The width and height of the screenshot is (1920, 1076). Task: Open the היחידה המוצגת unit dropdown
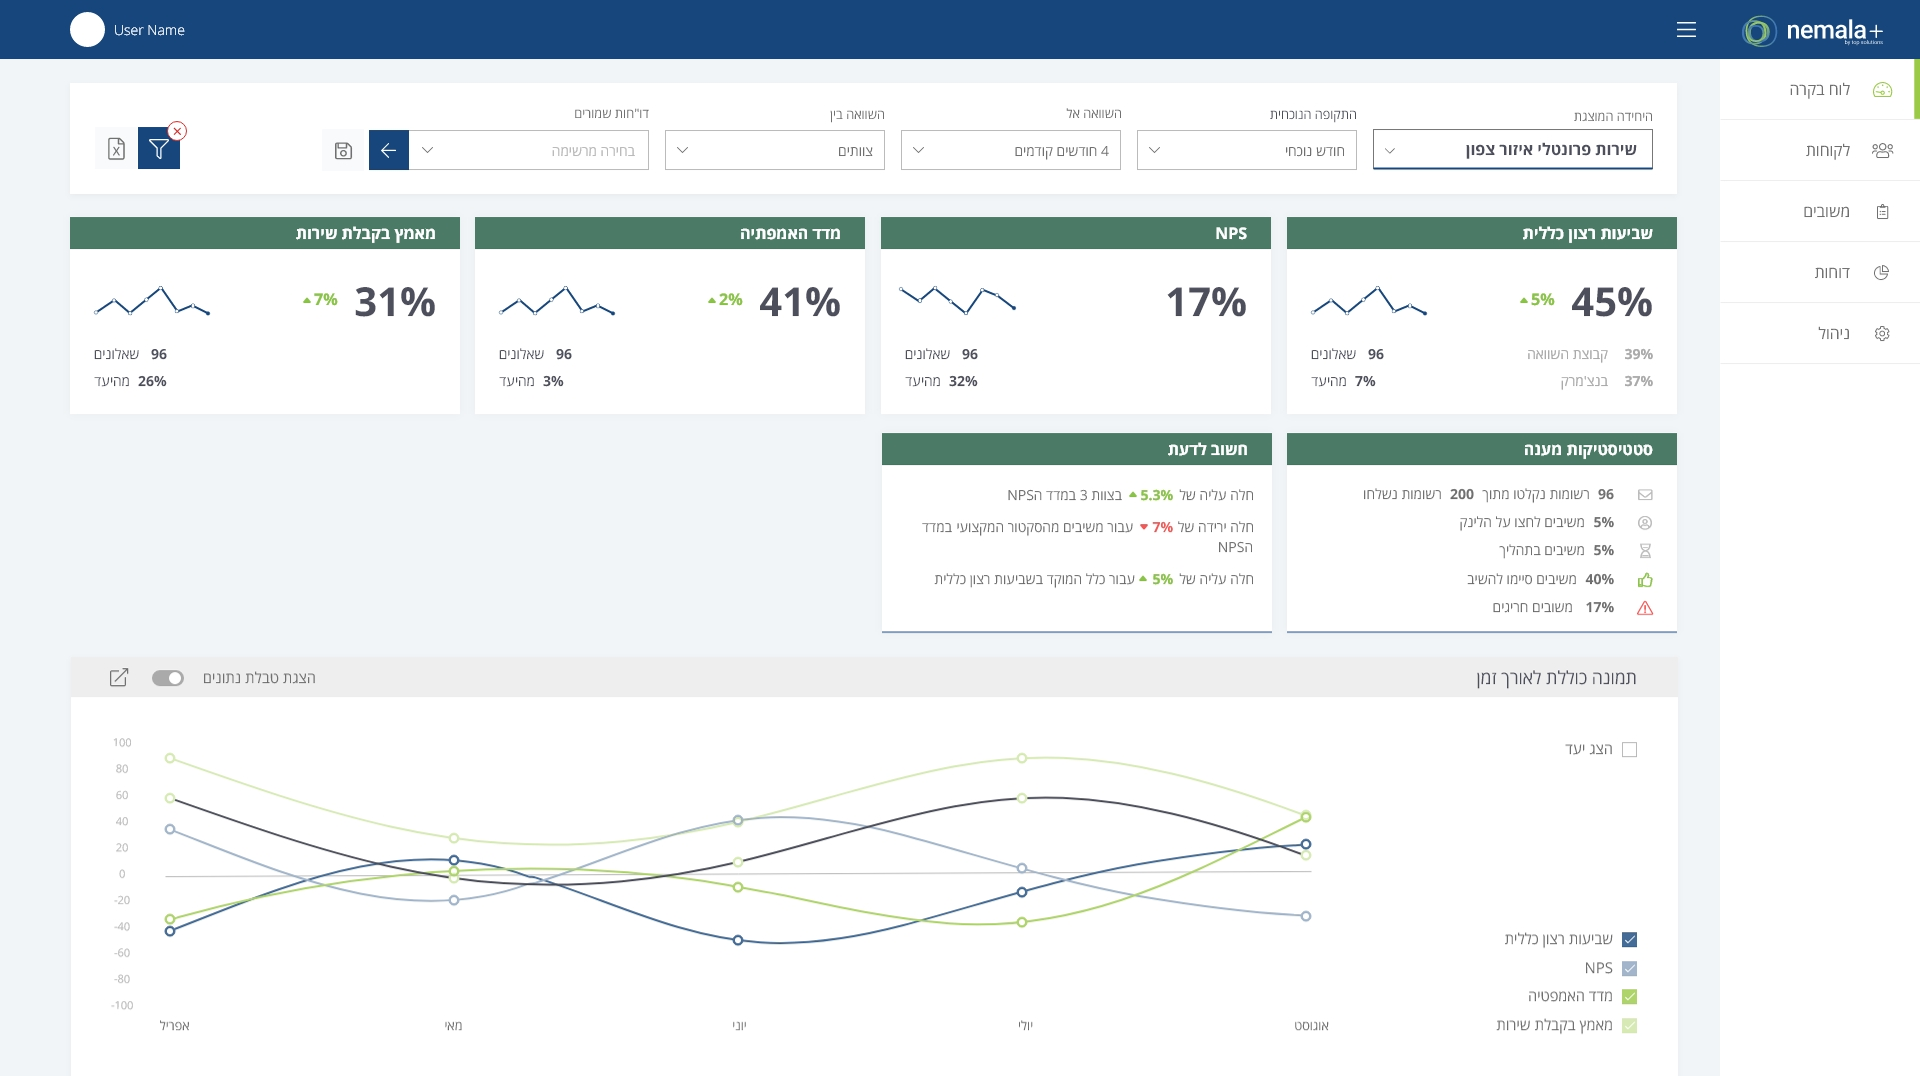point(1513,150)
